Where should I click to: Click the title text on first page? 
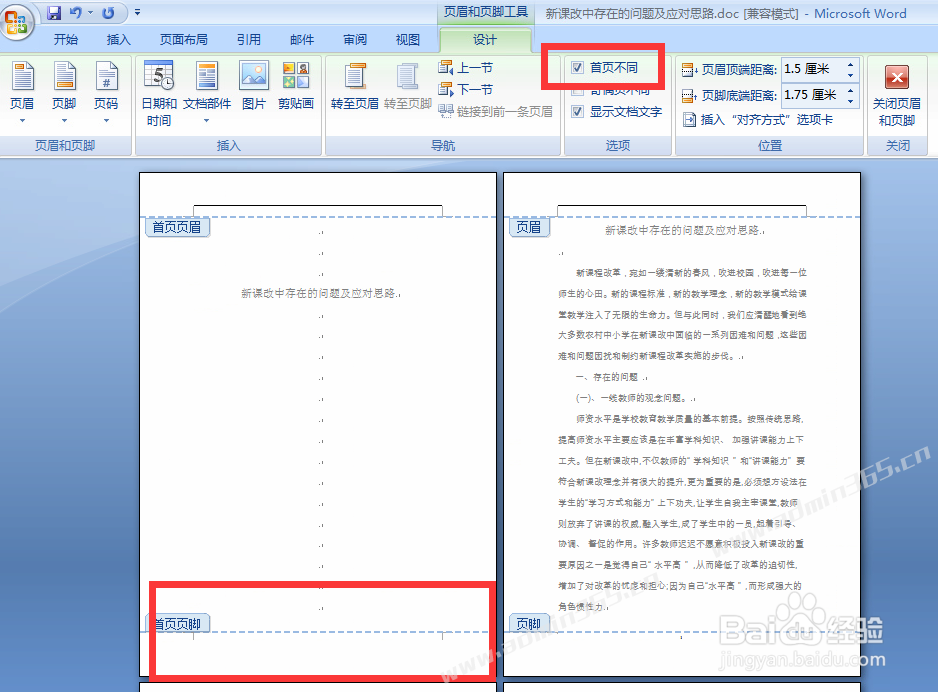(x=321, y=294)
